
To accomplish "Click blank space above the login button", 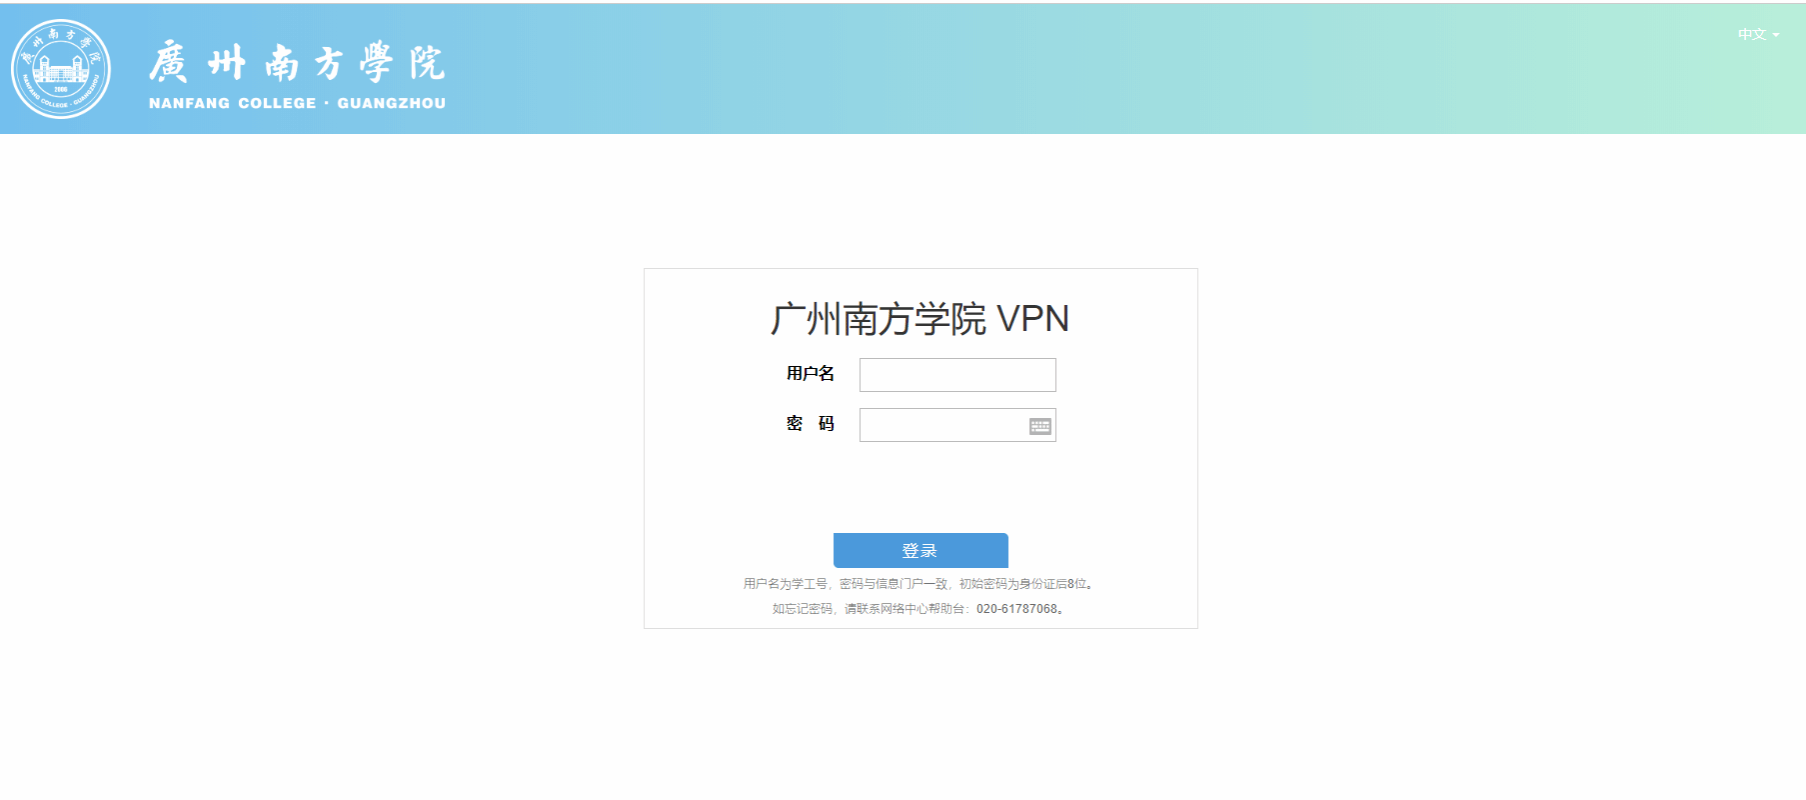I will tap(920, 488).
